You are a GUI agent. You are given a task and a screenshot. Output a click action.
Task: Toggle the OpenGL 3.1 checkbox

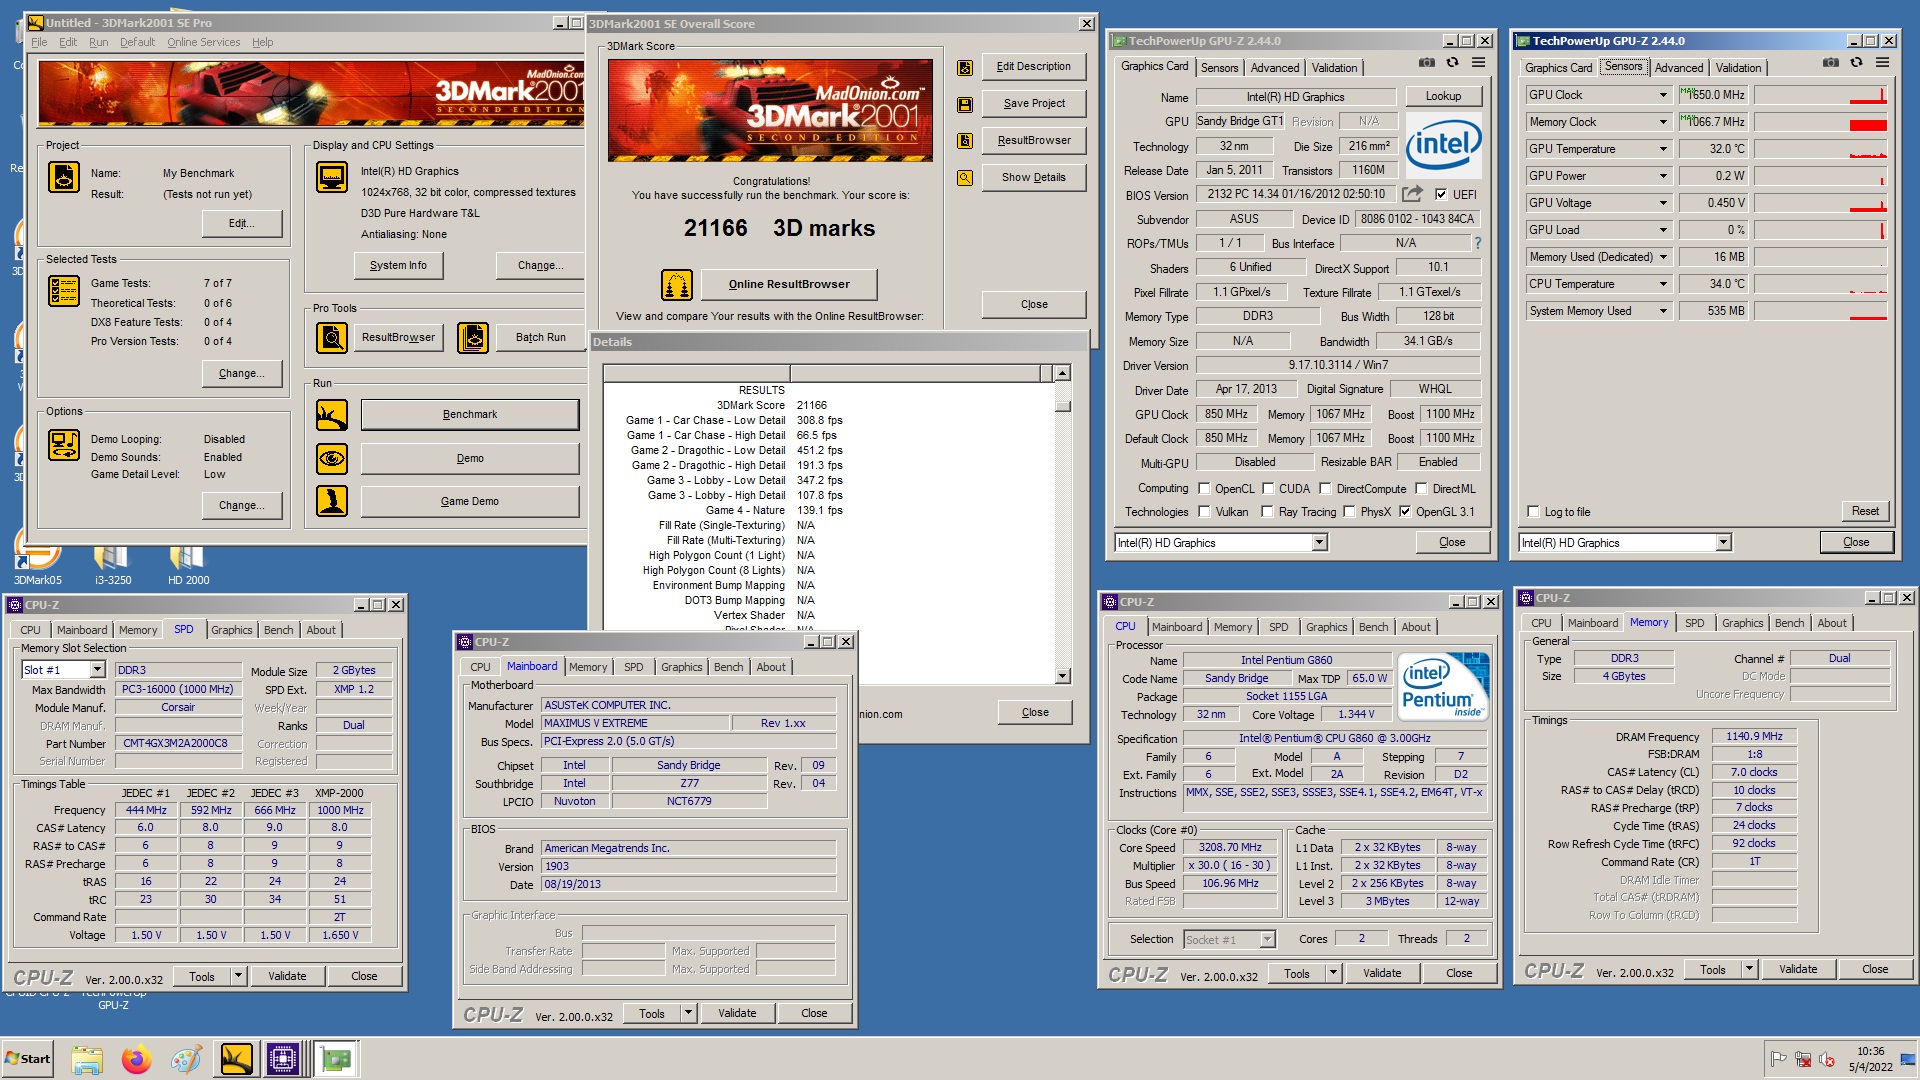point(1405,512)
